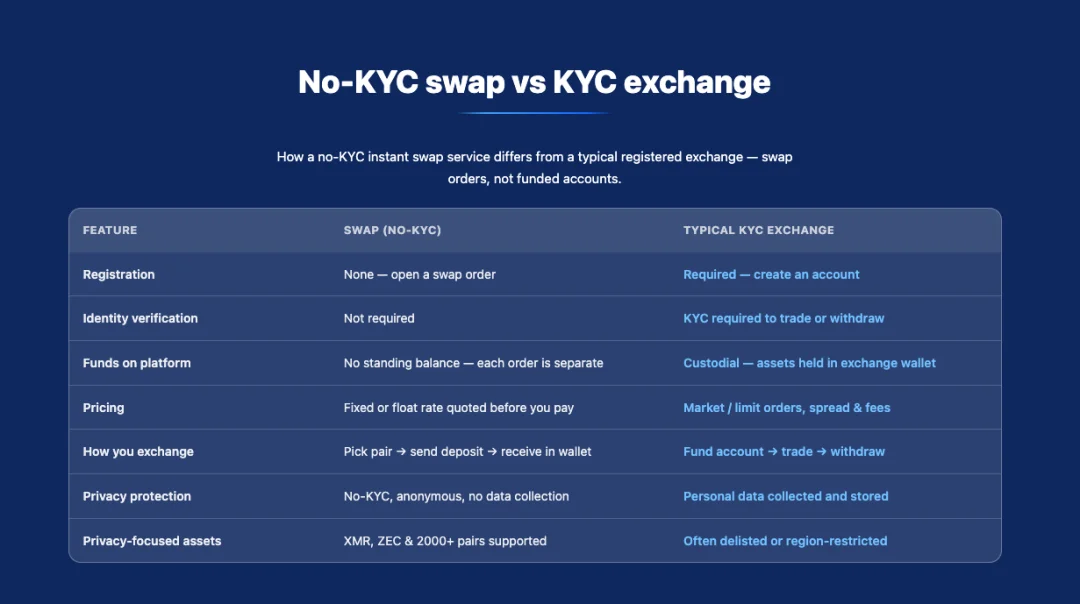Click 'XMR, ZEC & 2000+ pairs supported'
The width and height of the screenshot is (1080, 604).
tap(445, 541)
